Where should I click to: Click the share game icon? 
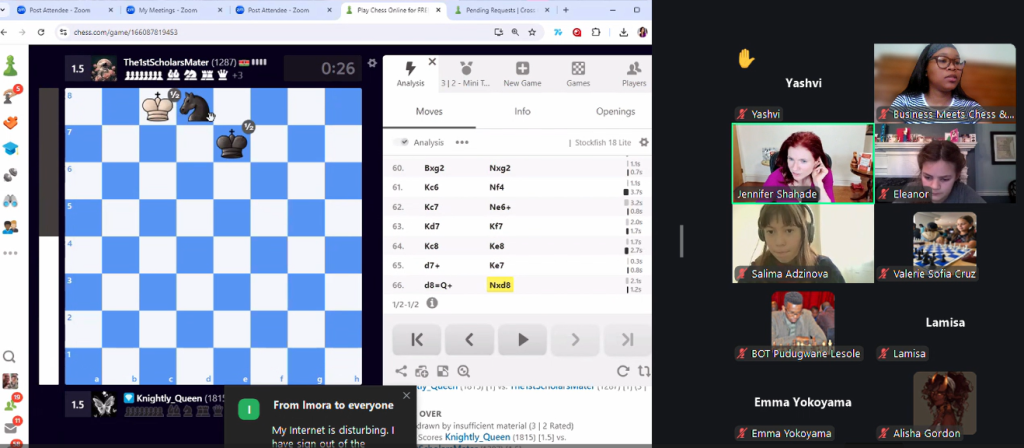(401, 371)
